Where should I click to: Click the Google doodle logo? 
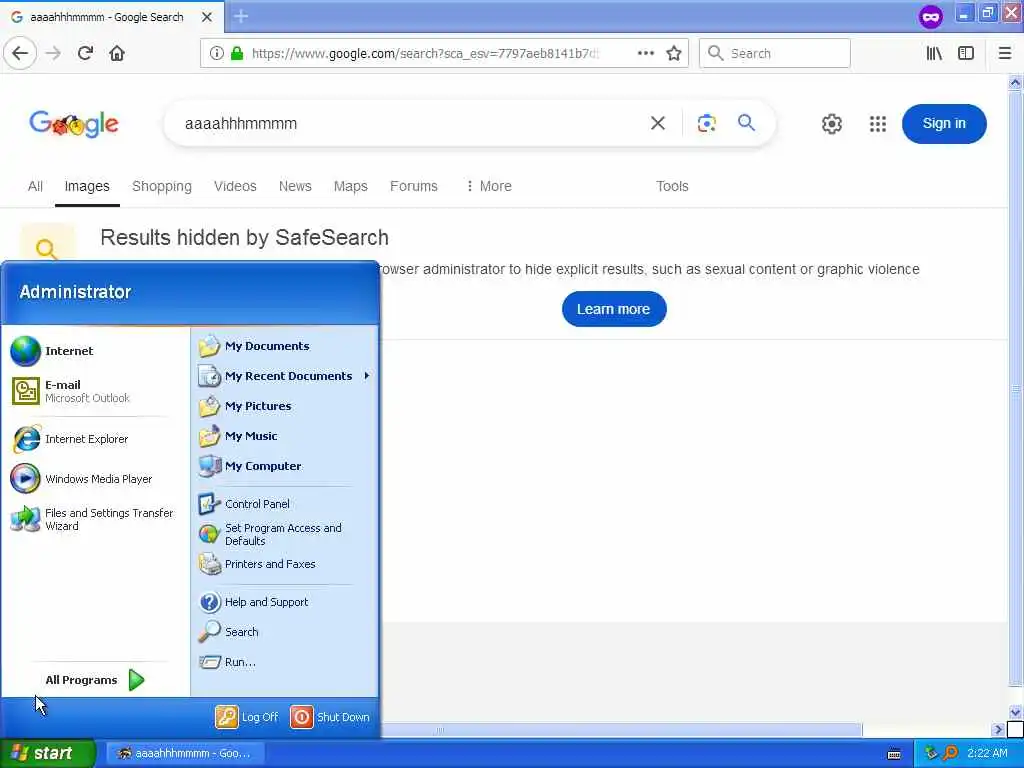tap(74, 123)
